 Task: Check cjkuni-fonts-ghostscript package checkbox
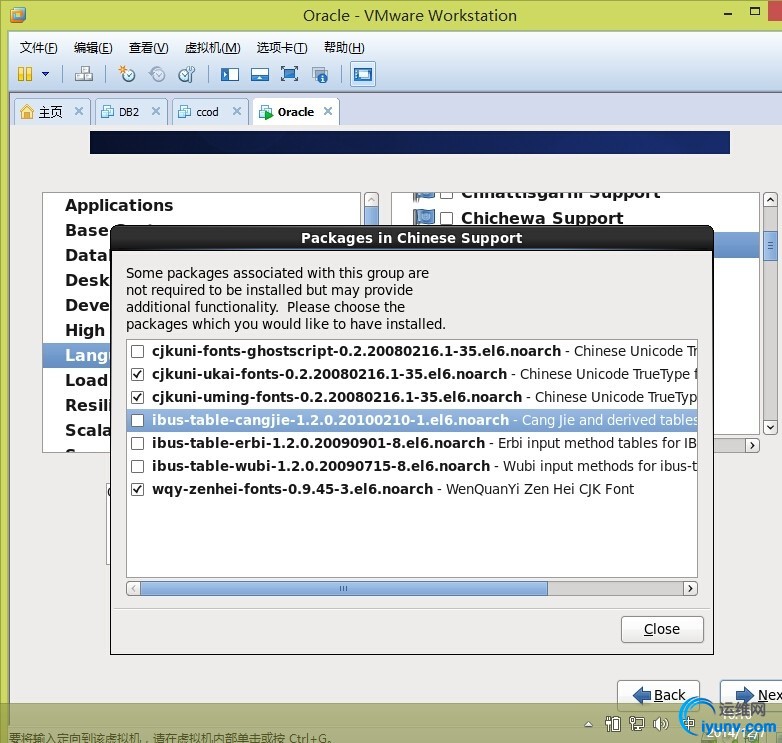coord(137,352)
